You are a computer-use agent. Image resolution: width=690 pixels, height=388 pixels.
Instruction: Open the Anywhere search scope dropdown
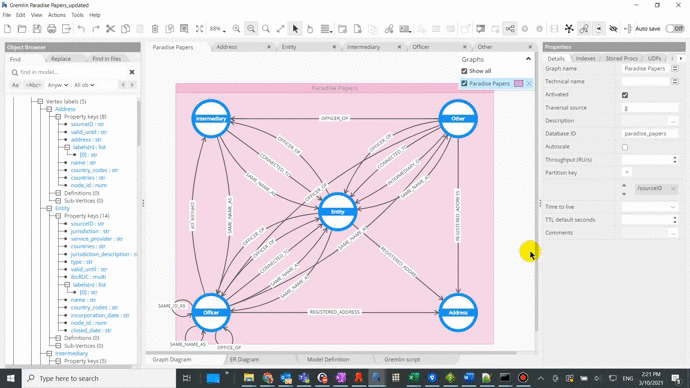click(x=58, y=85)
